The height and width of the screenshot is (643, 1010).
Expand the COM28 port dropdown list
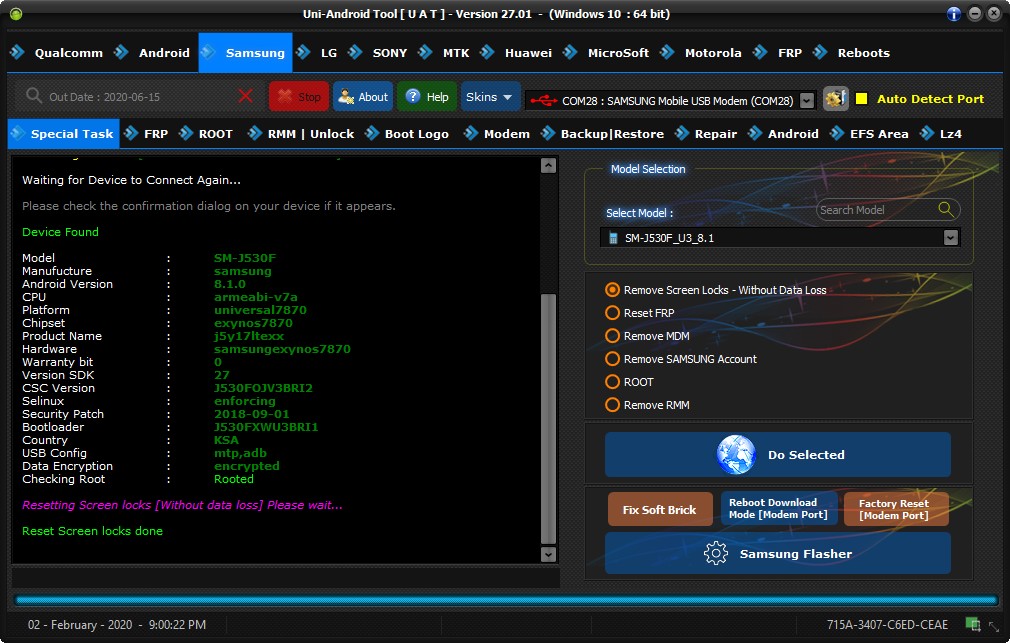click(x=807, y=100)
